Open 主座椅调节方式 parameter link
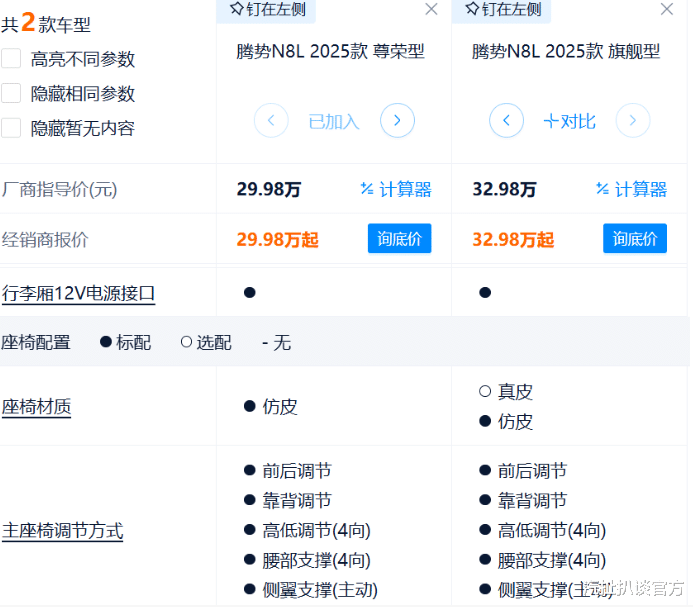The image size is (693, 607). 62,531
